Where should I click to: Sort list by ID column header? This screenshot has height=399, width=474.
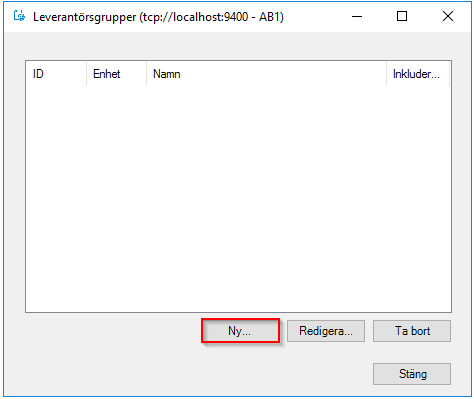click(56, 74)
